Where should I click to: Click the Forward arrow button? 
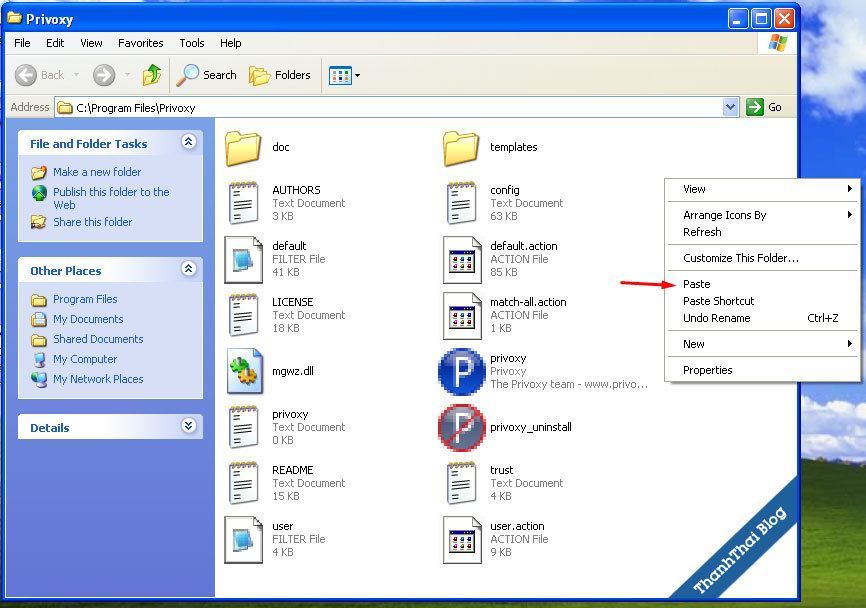104,75
